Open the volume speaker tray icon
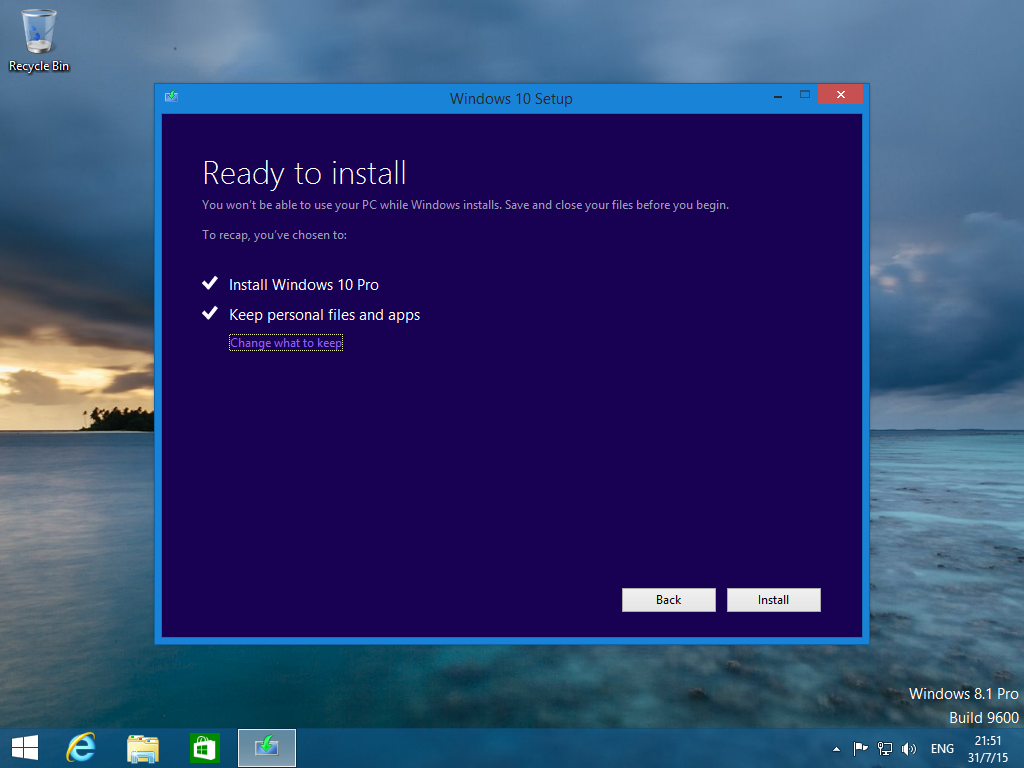Screen dimensions: 1024x768 coord(909,749)
